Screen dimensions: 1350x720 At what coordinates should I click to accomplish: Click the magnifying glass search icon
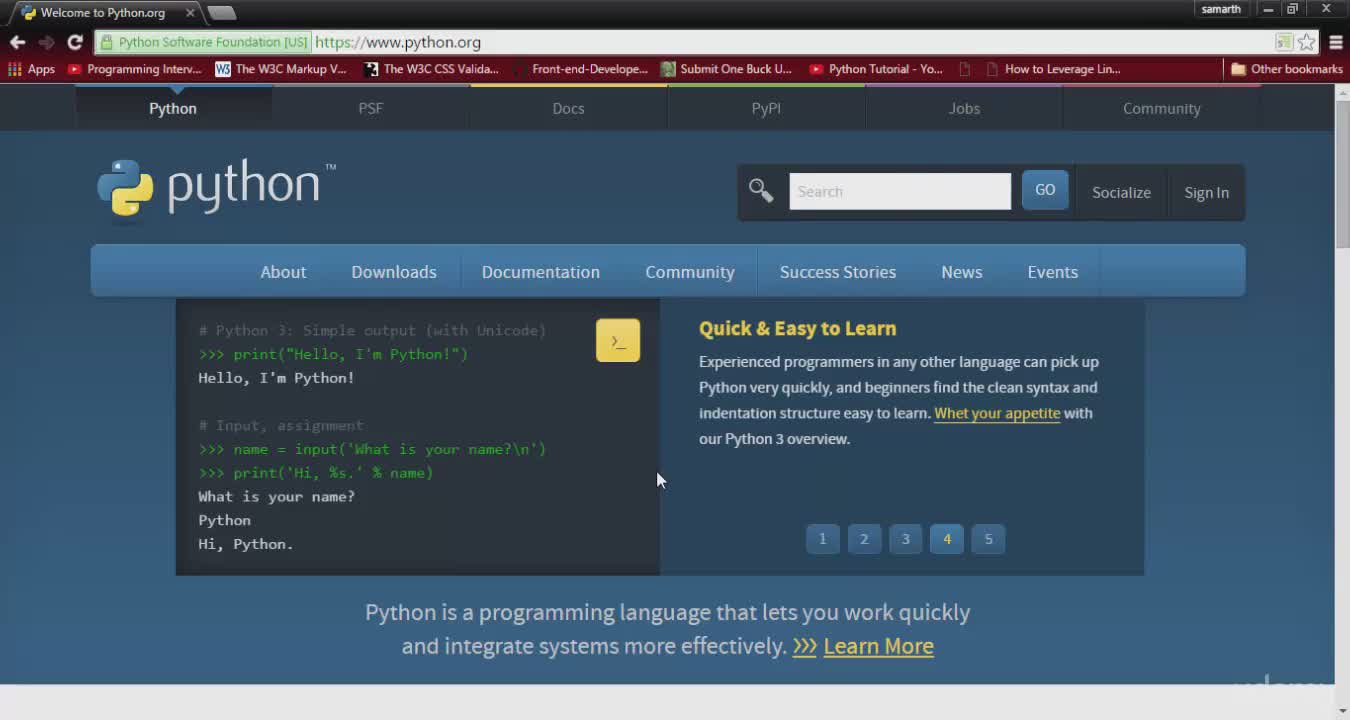pyautogui.click(x=761, y=191)
